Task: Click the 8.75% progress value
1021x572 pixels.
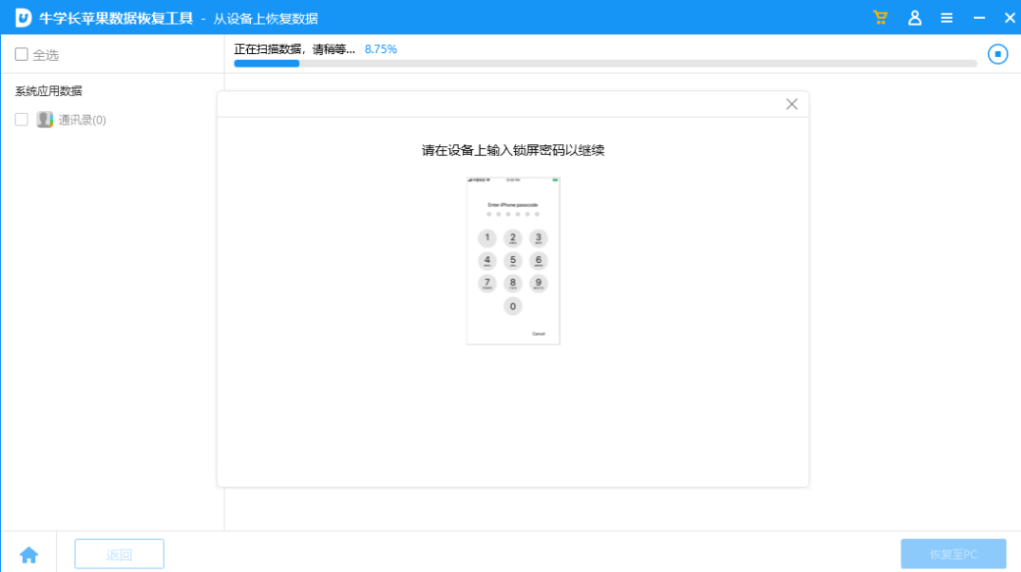Action: pyautogui.click(x=381, y=49)
